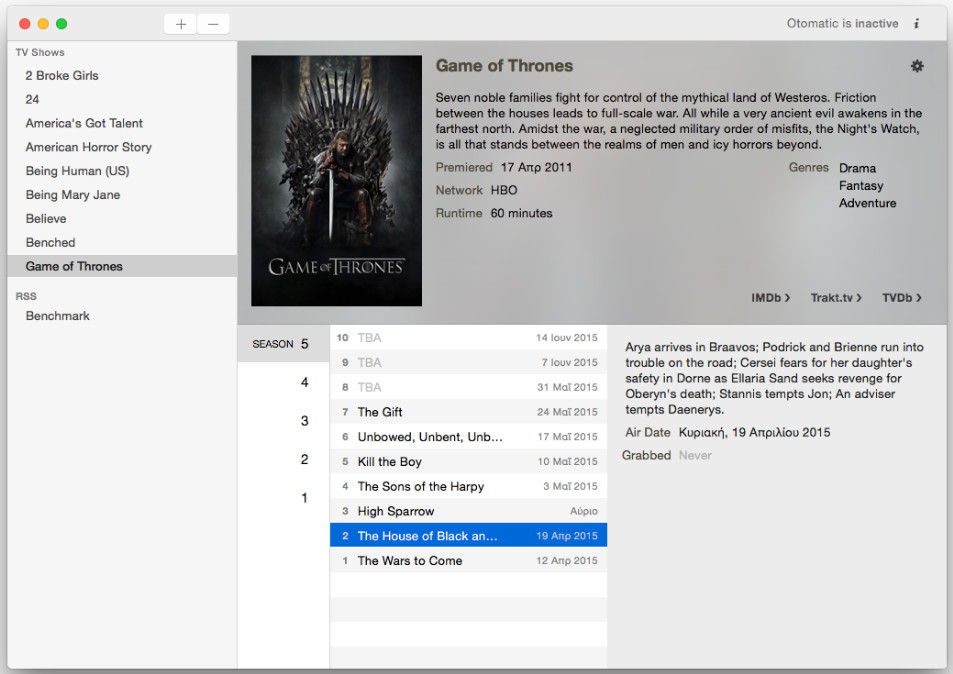The width and height of the screenshot is (953, 674).
Task: Select Being Mary Jane in the sidebar
Action: (122, 194)
